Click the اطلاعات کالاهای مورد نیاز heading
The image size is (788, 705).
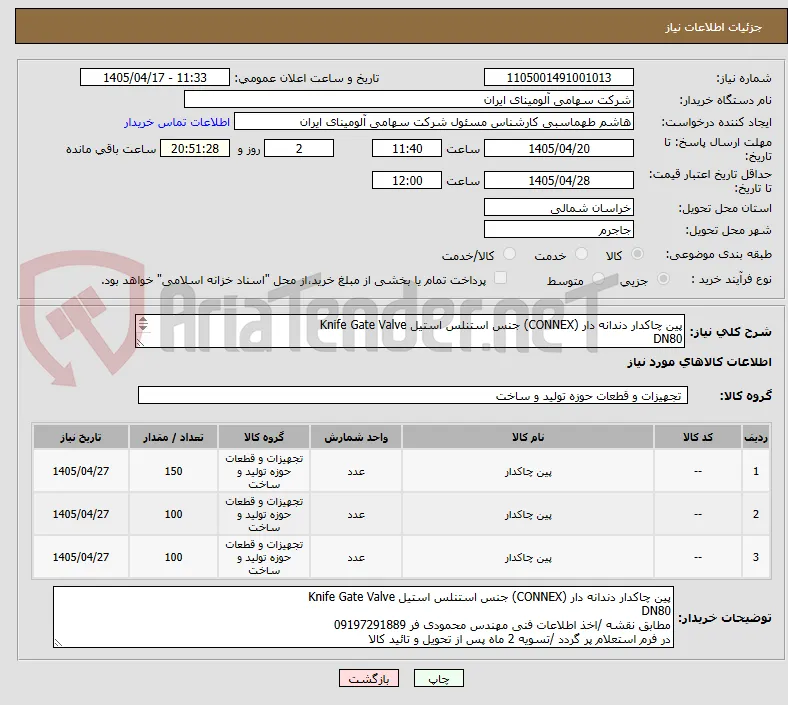coord(699,362)
